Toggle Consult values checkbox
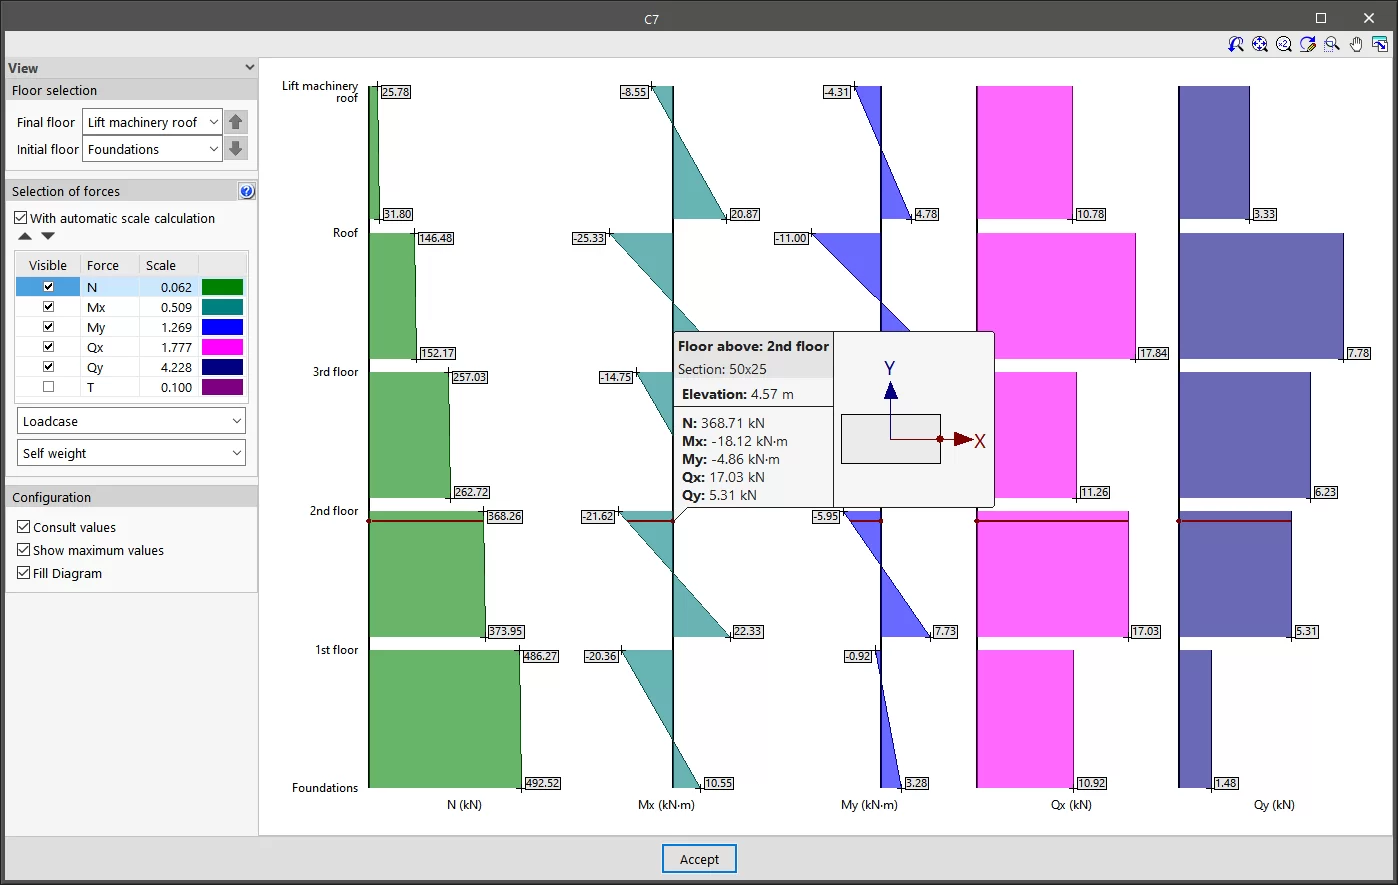The width and height of the screenshot is (1398, 885). tap(24, 527)
